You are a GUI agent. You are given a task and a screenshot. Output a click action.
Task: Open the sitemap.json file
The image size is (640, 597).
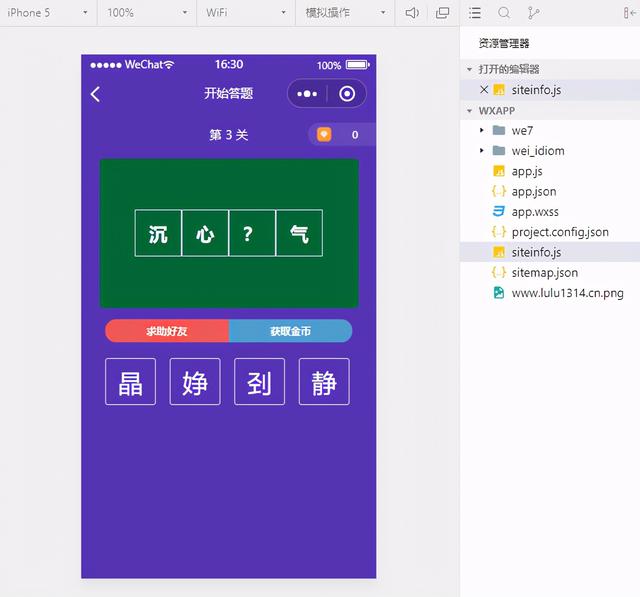coord(545,273)
